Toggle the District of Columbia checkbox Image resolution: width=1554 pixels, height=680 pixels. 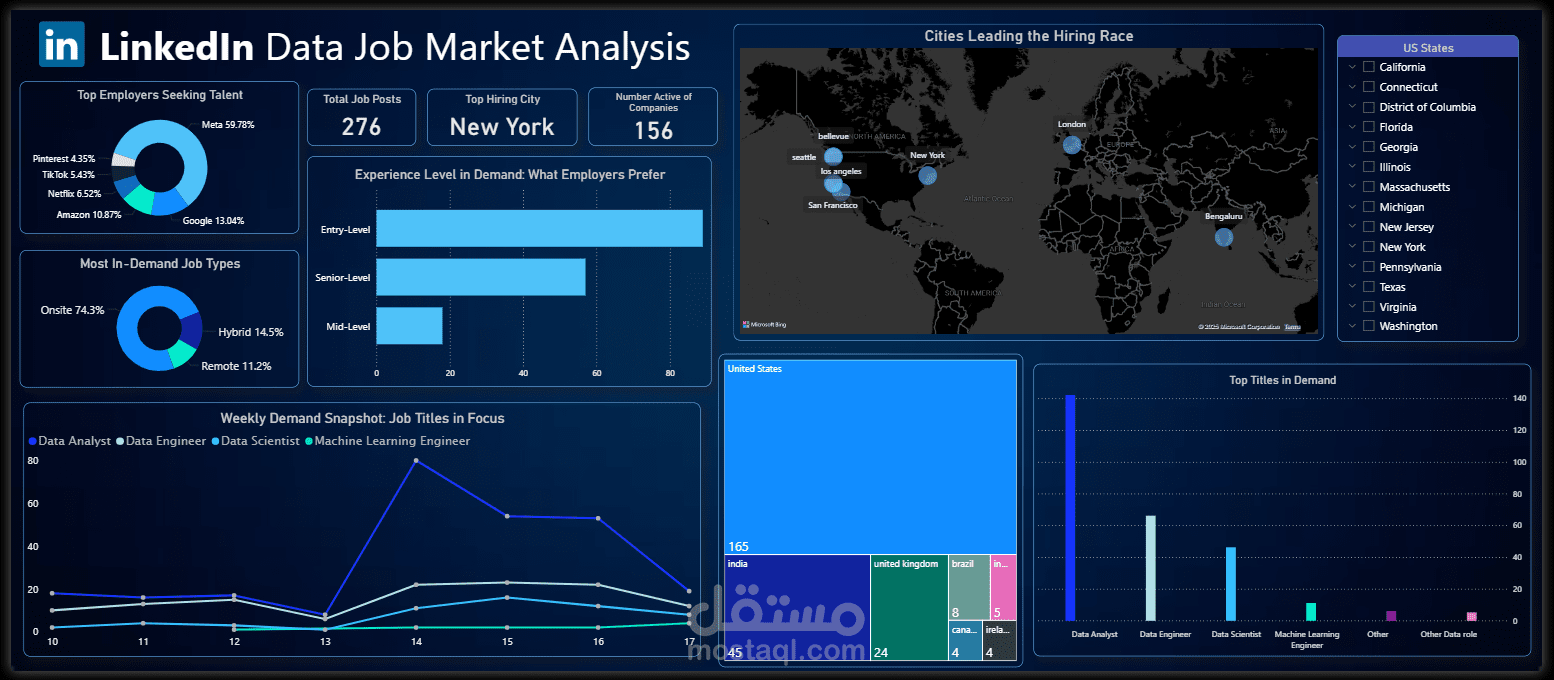[x=1369, y=107]
